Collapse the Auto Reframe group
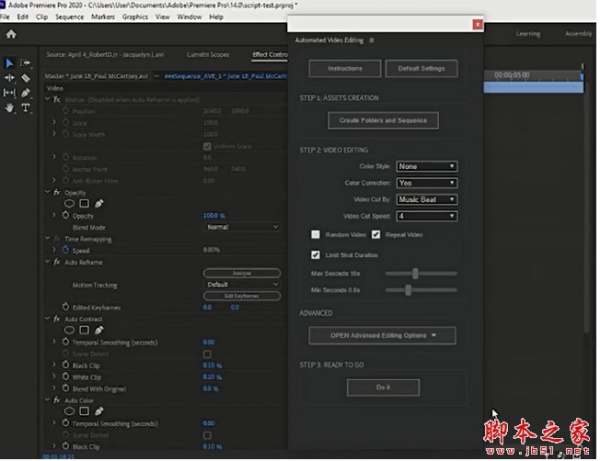Screen dimensions: 600x461 (47, 262)
